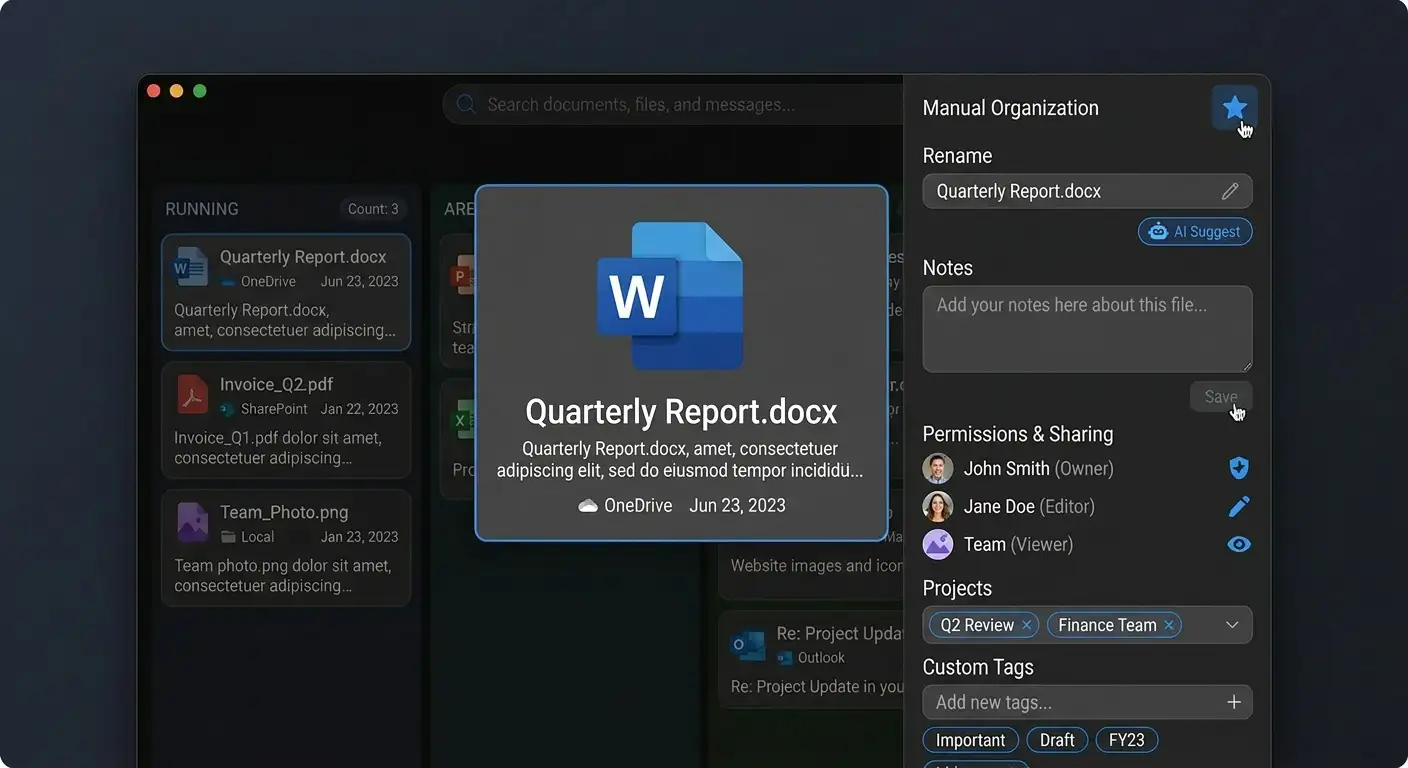The image size is (1408, 768).
Task: Remove the Finance Team project chip
Action: [x=1169, y=625]
